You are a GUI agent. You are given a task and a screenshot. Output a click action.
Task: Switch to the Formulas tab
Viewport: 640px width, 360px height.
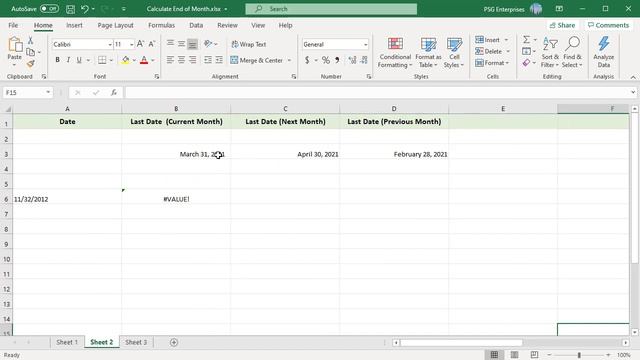pyautogui.click(x=161, y=25)
